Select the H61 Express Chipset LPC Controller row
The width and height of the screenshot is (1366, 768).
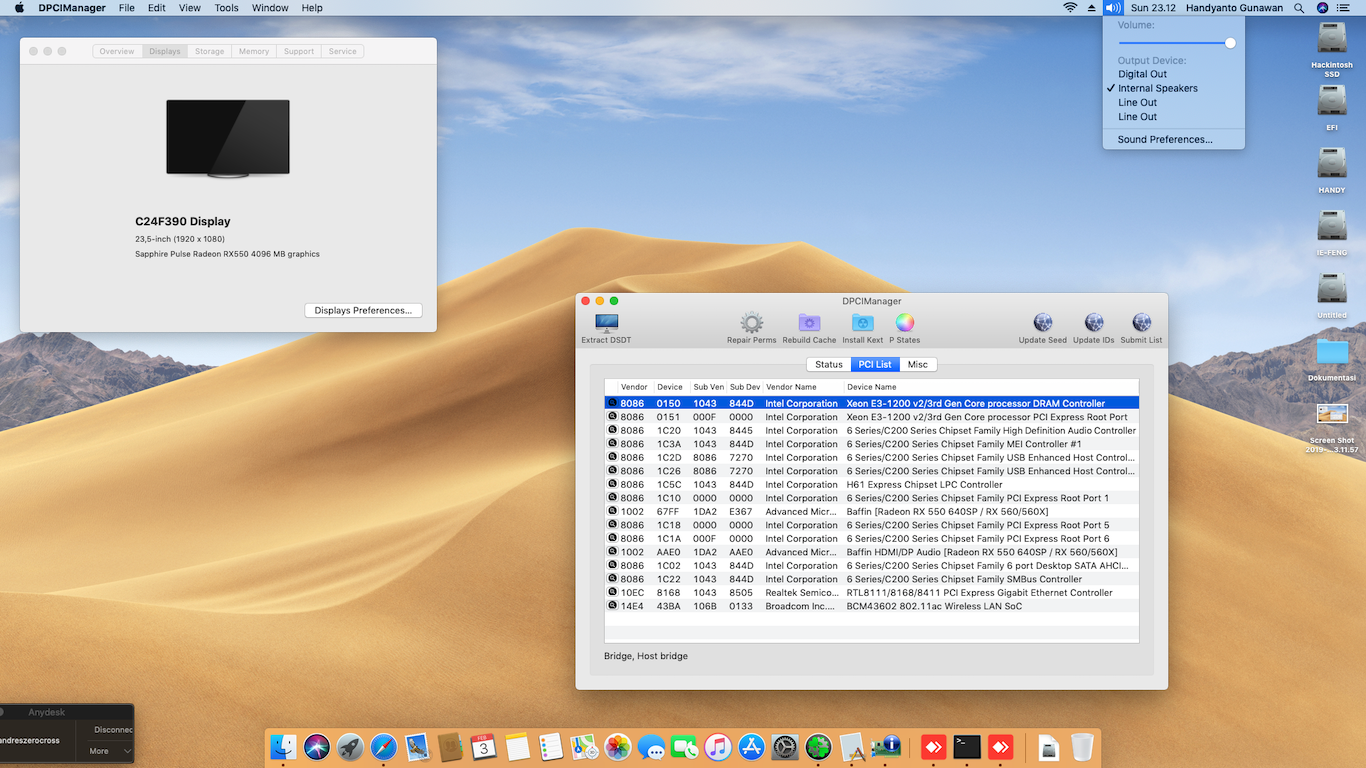click(x=872, y=485)
